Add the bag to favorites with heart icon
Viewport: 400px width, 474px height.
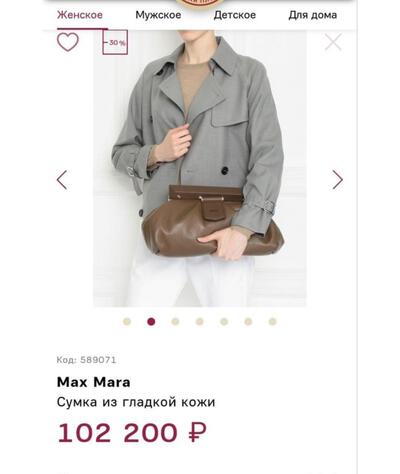coord(68,42)
